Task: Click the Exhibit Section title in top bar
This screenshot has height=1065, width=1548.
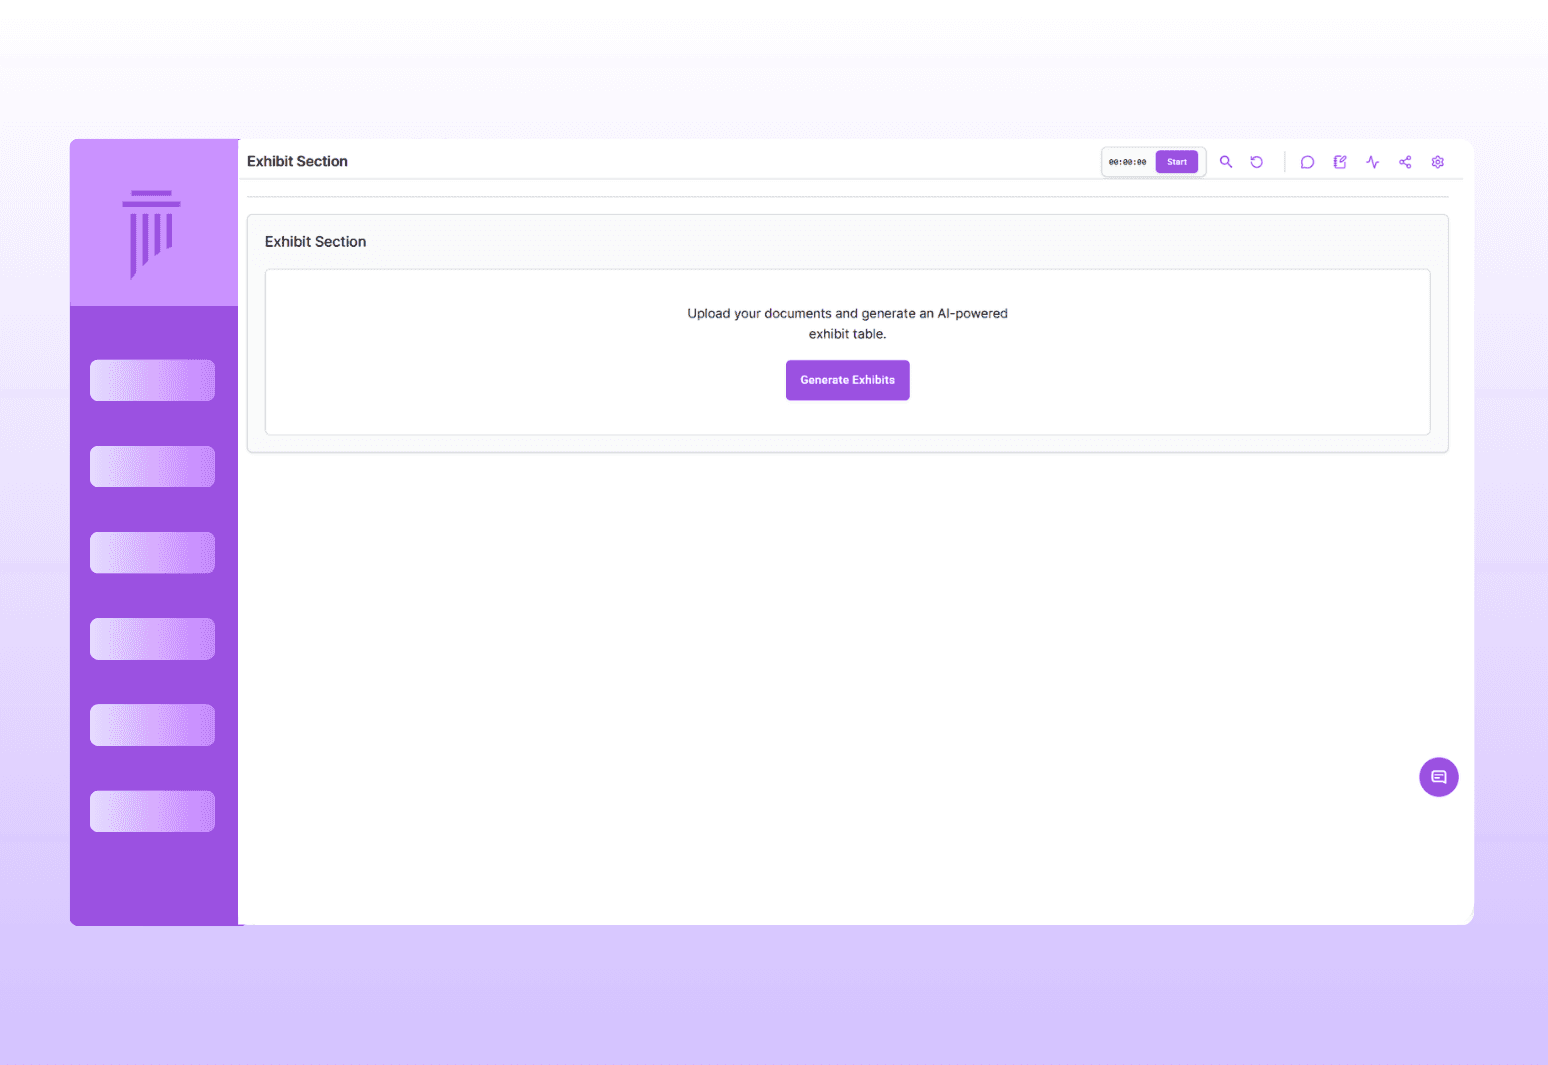Action: 297,161
